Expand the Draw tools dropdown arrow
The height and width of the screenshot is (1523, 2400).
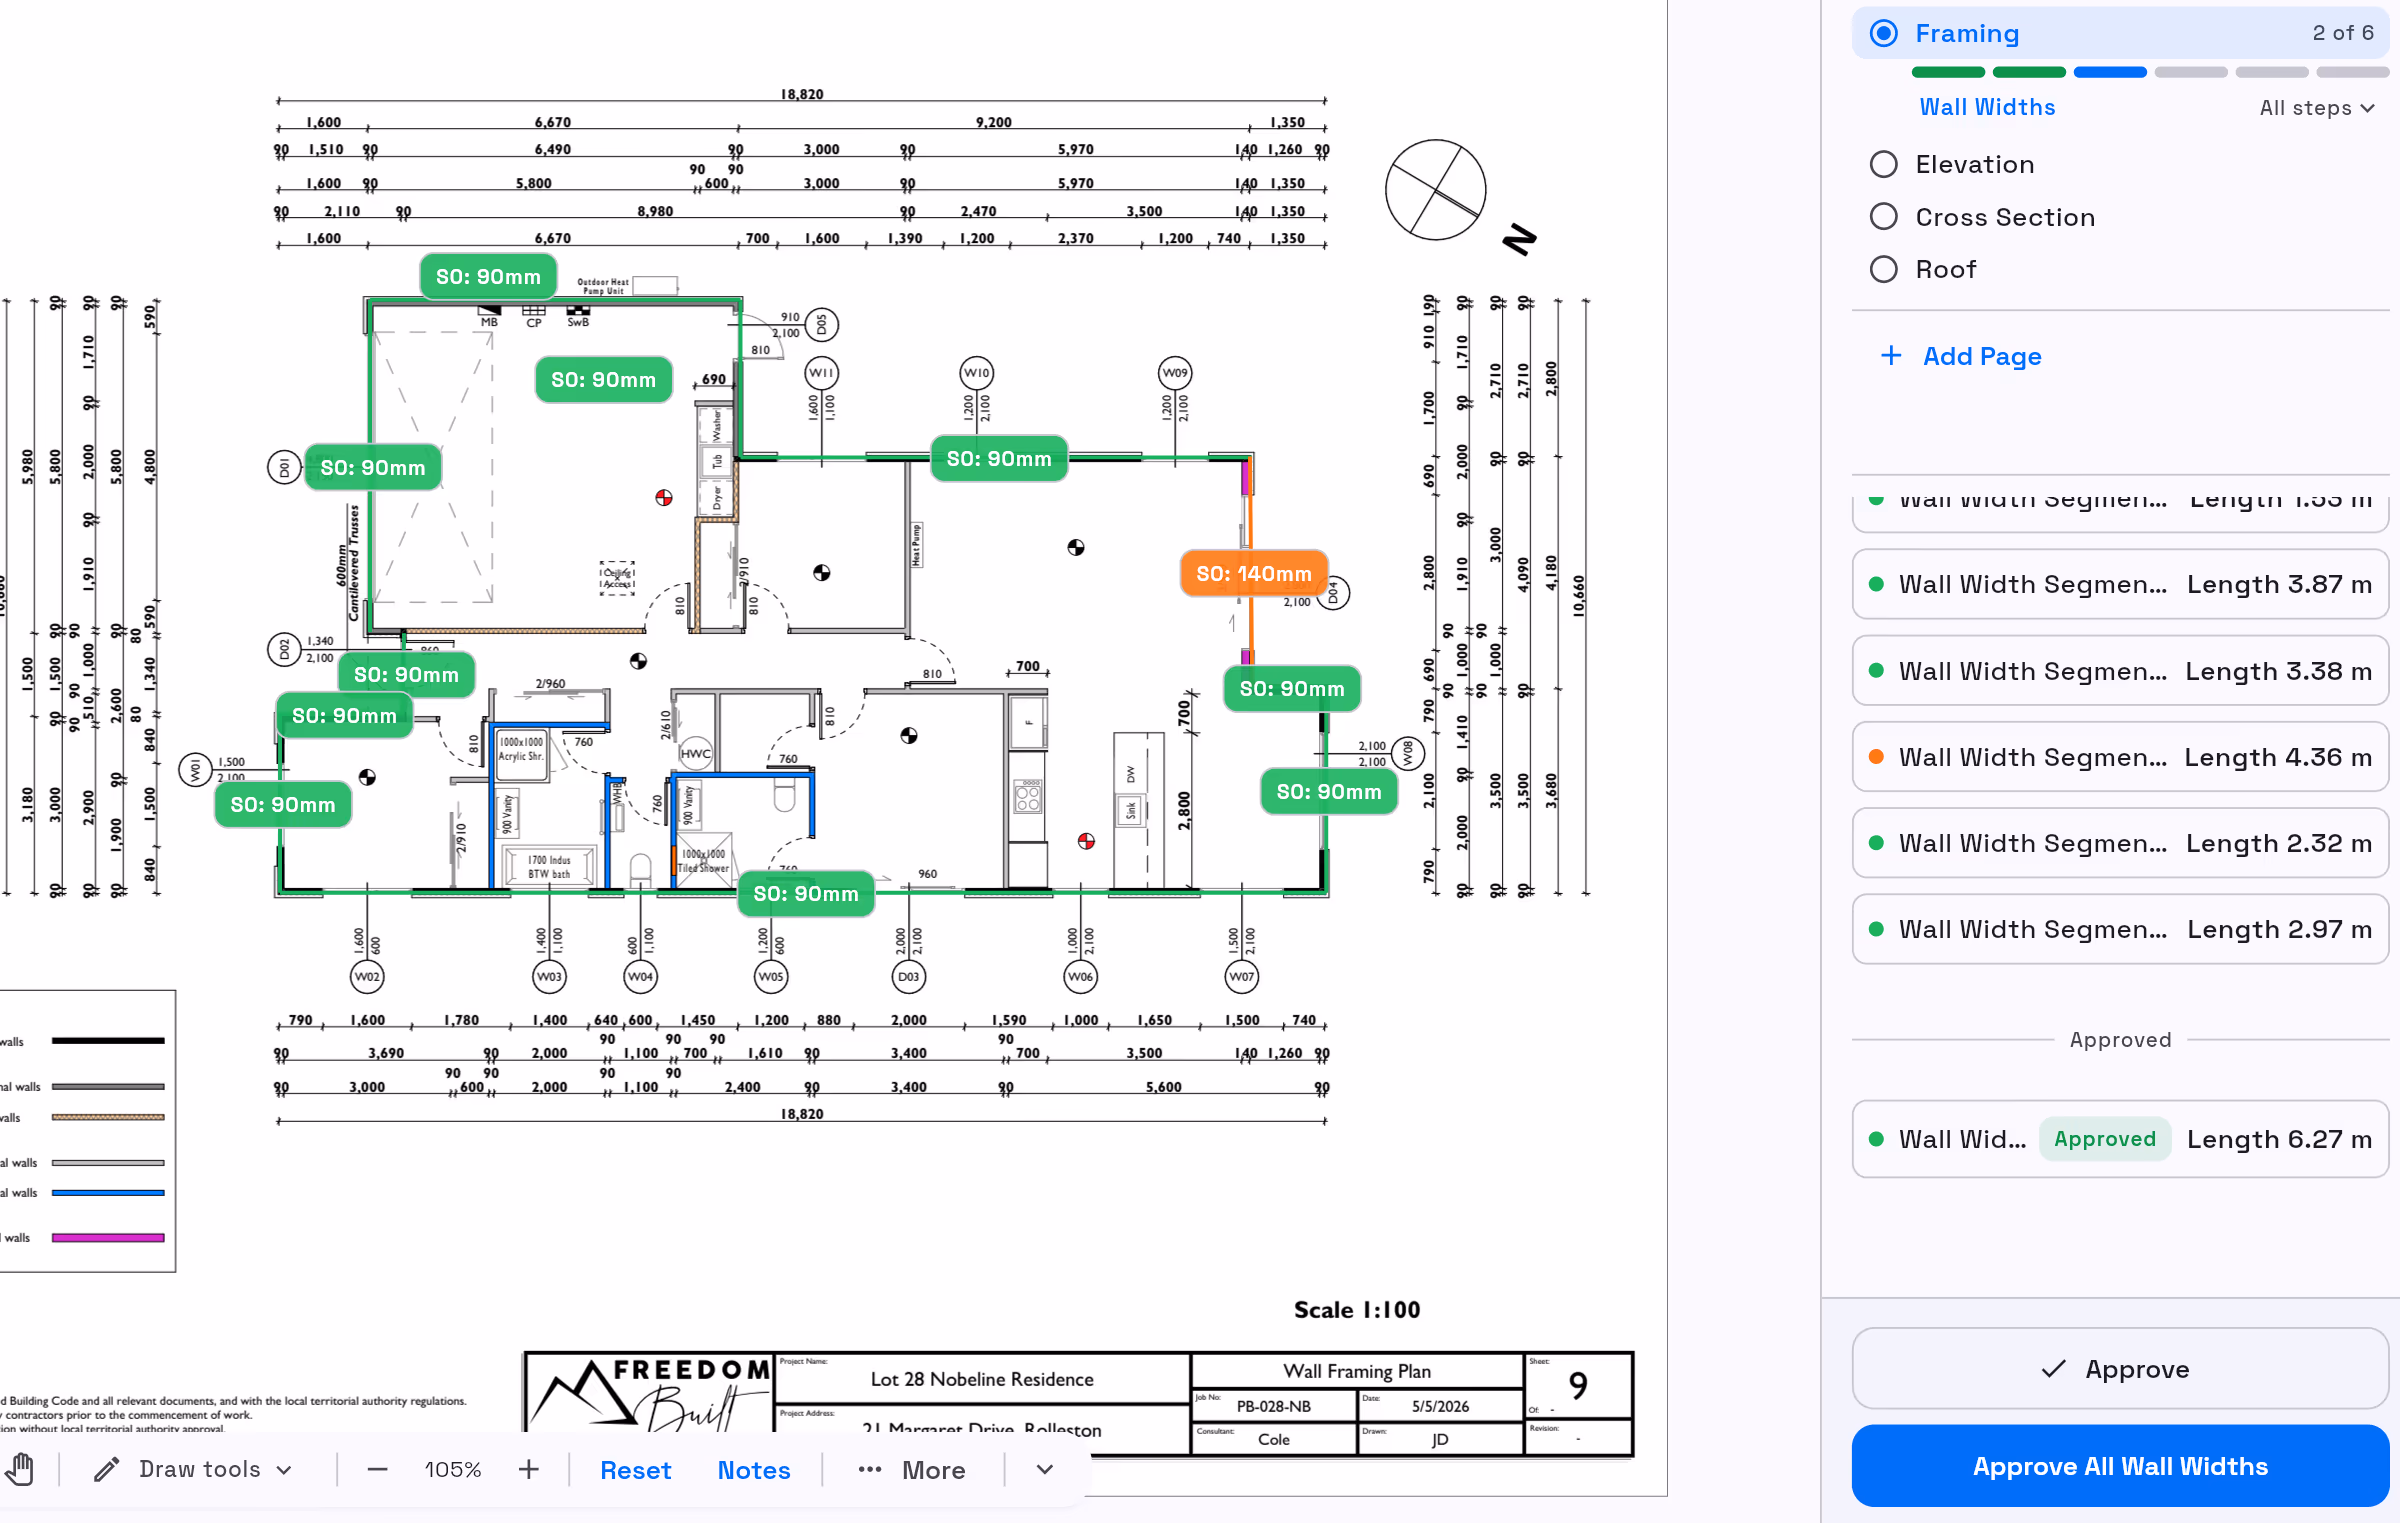pyautogui.click(x=284, y=1470)
